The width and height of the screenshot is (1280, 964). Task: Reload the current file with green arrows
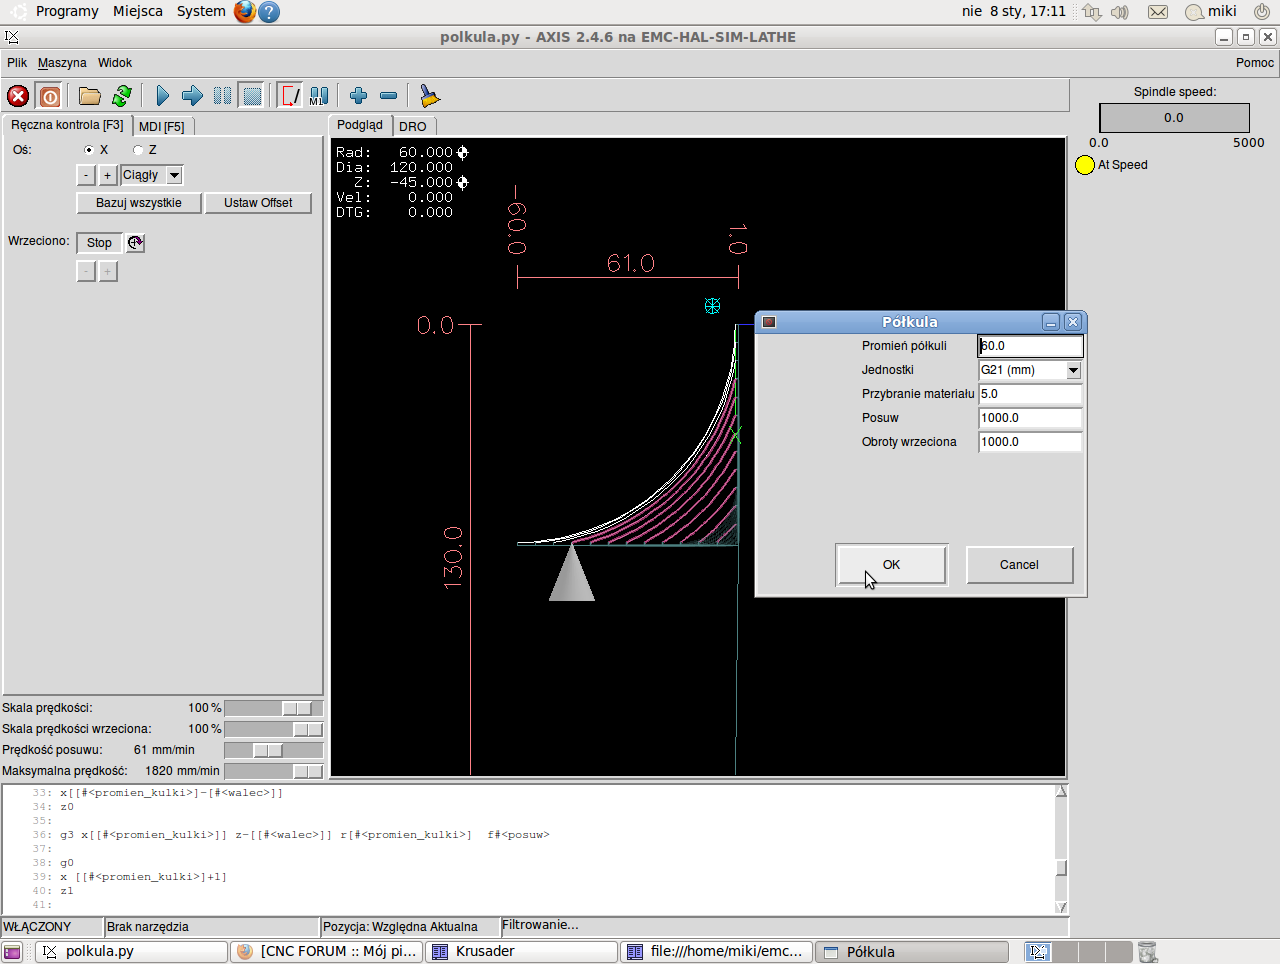[x=122, y=96]
